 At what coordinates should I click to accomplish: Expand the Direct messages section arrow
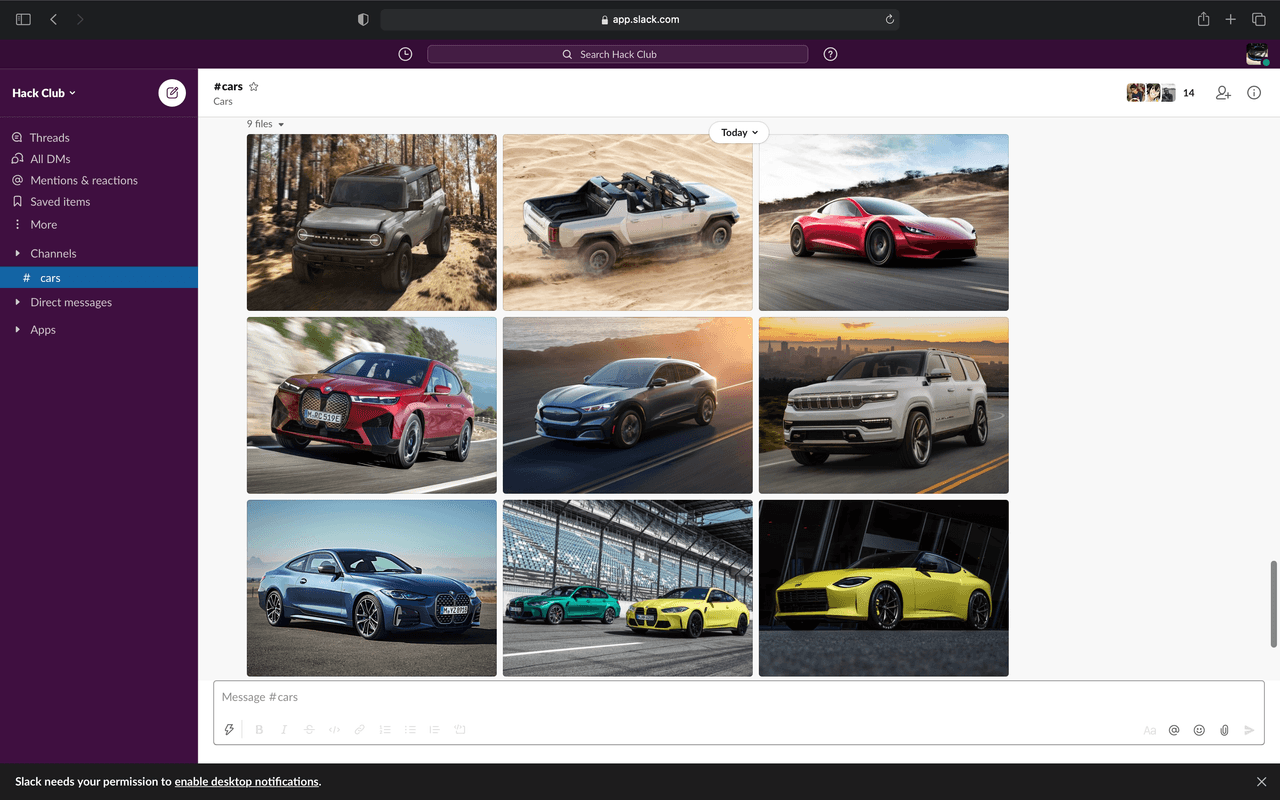[17, 302]
